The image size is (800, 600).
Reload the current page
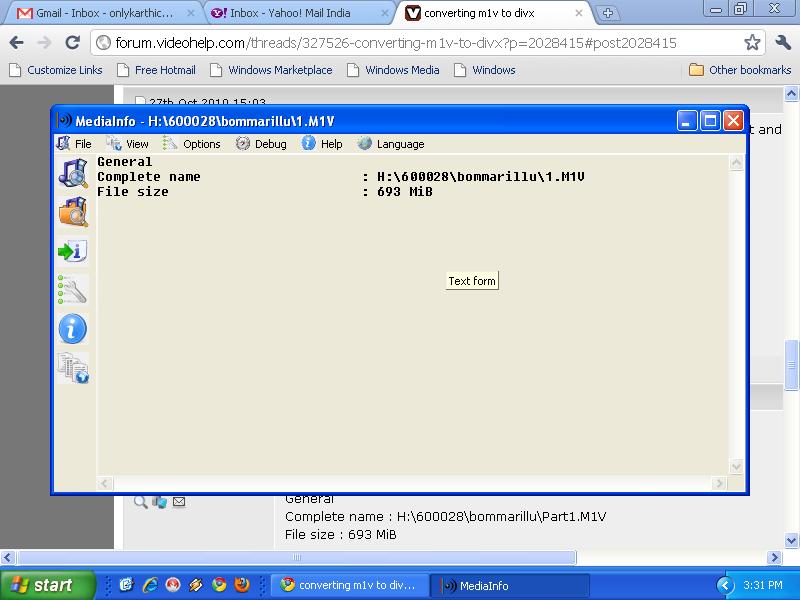point(73,42)
